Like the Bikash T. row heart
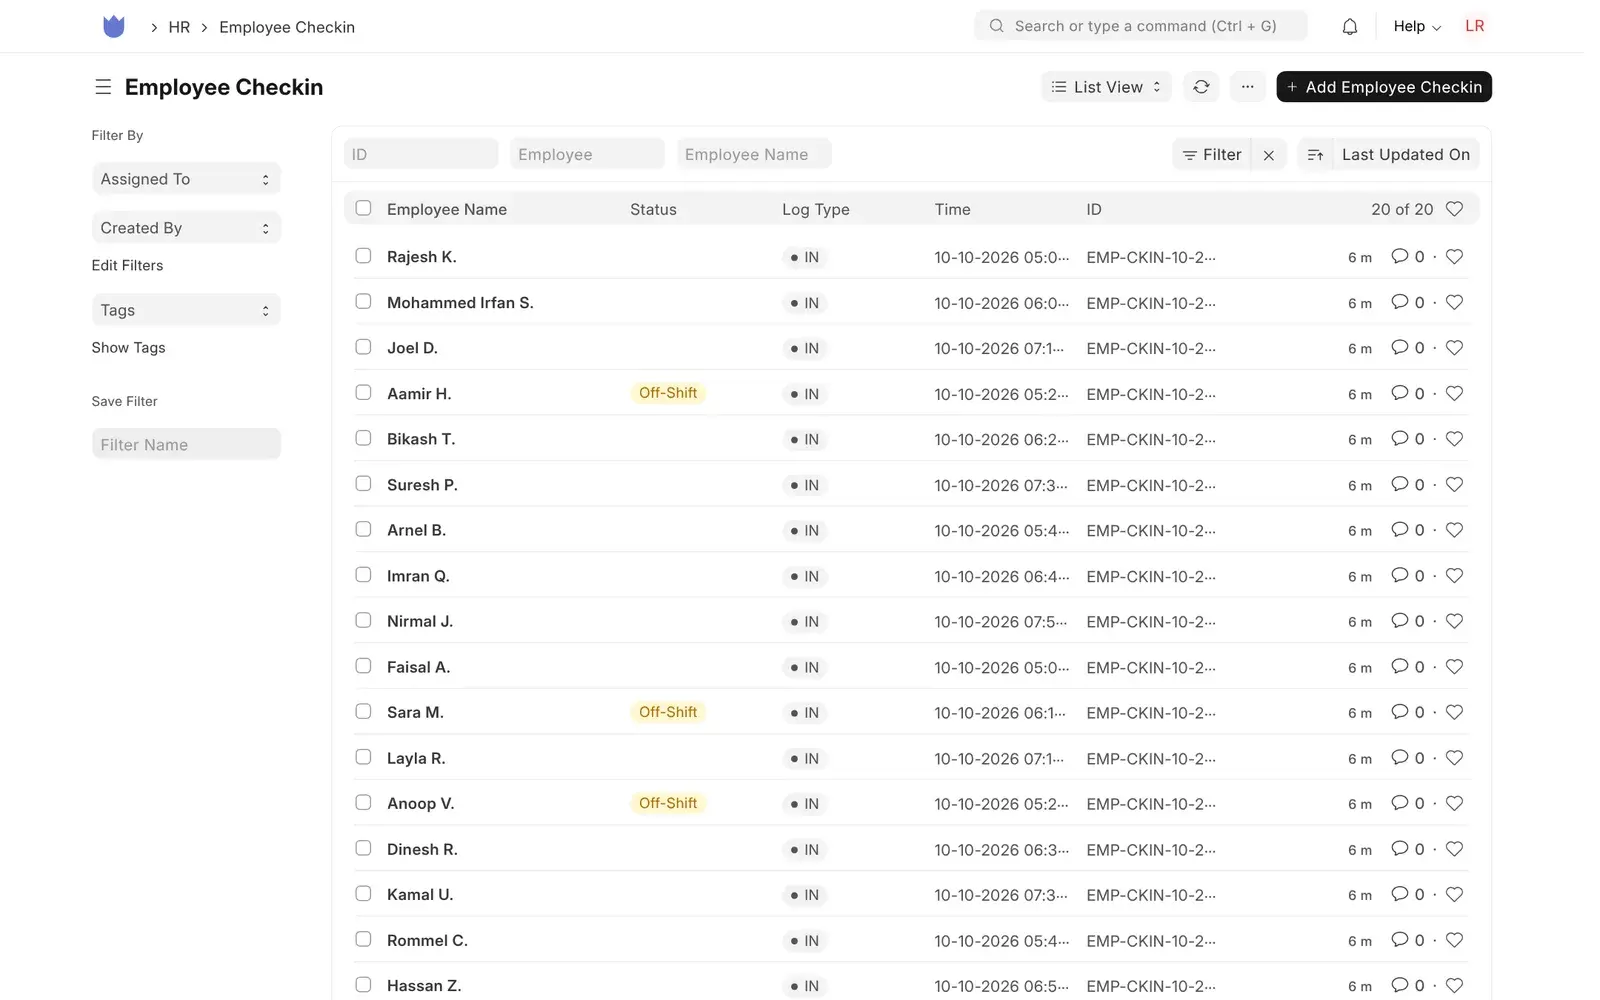The image size is (1600, 1000). [x=1454, y=439]
